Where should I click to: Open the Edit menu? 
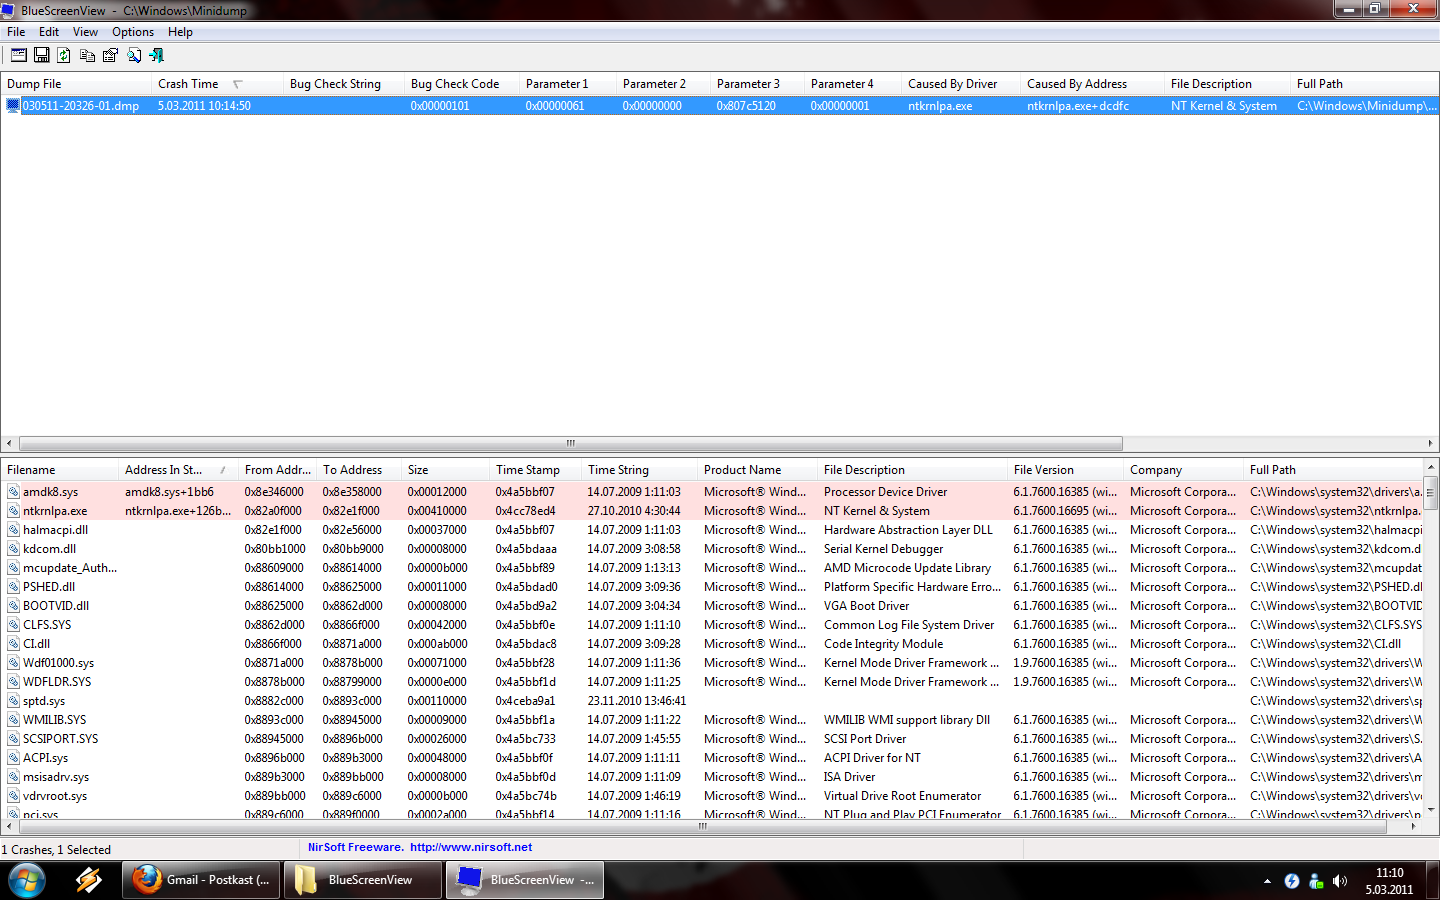pos(49,32)
